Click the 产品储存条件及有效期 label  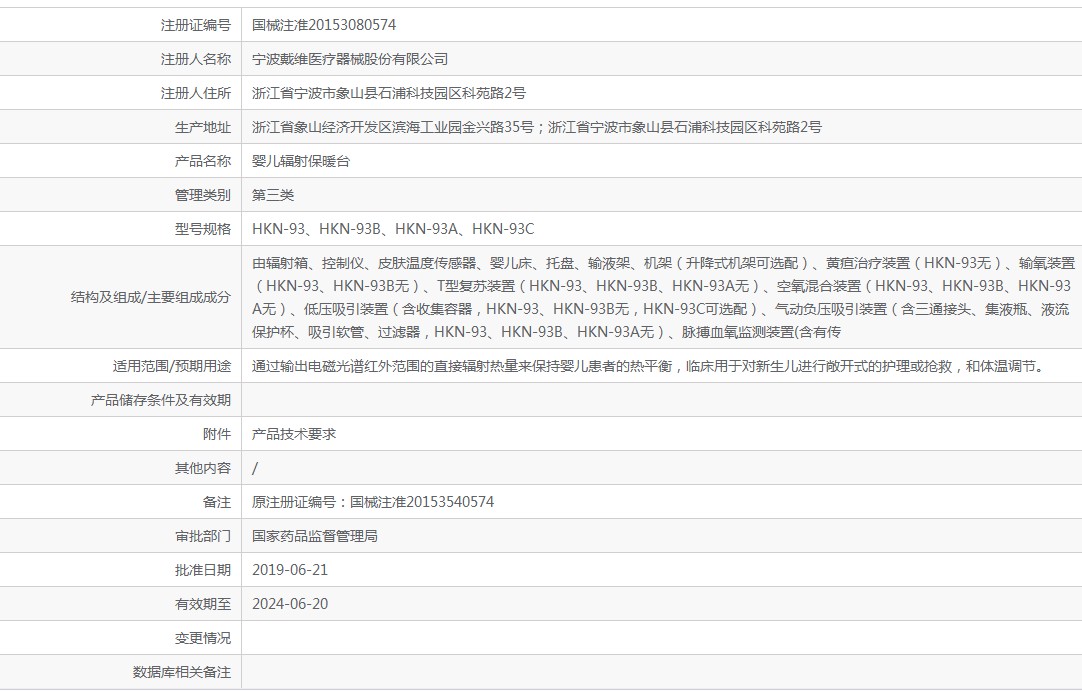160,400
